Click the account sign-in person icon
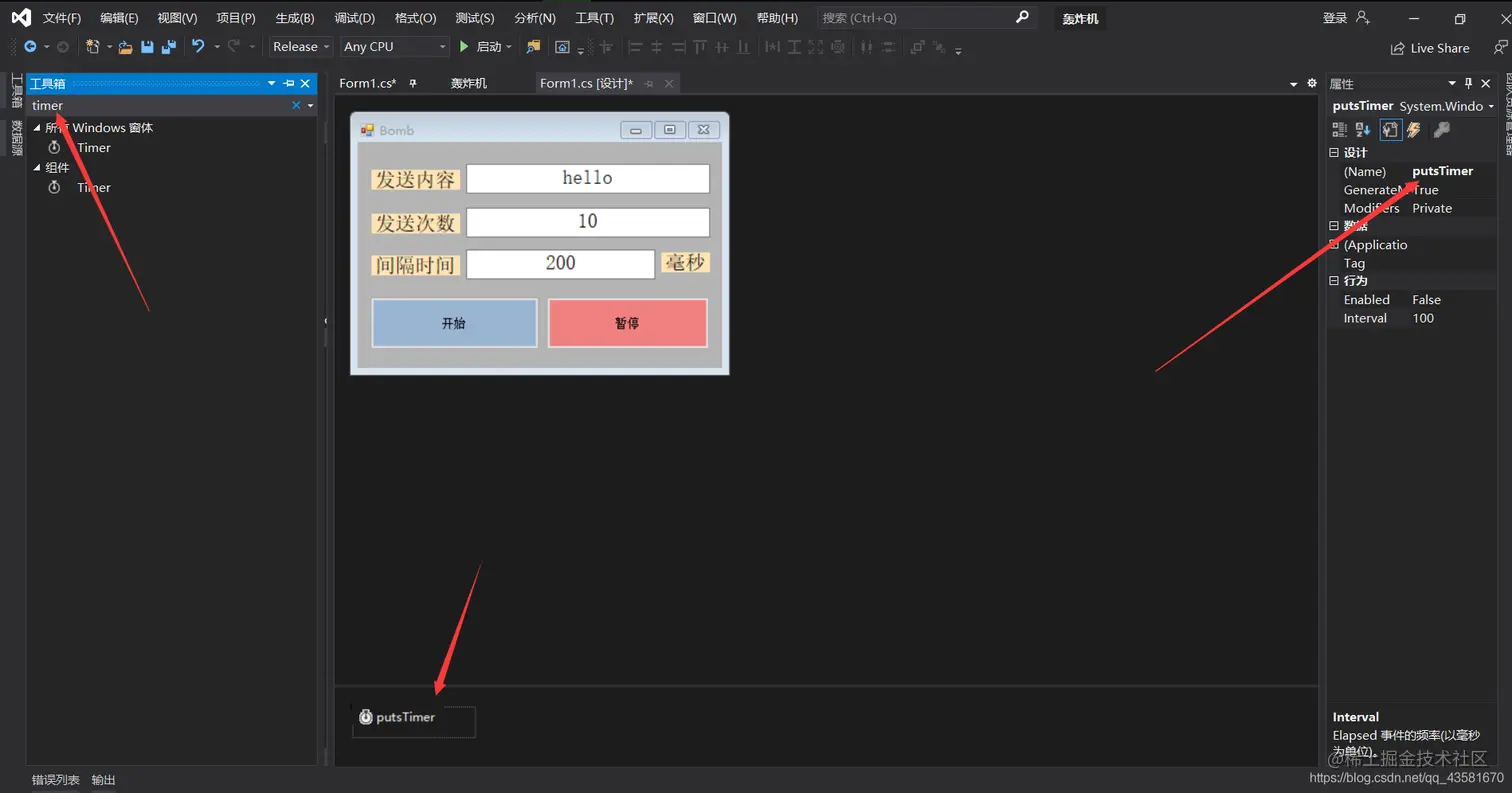This screenshot has height=793, width=1512. click(1363, 18)
